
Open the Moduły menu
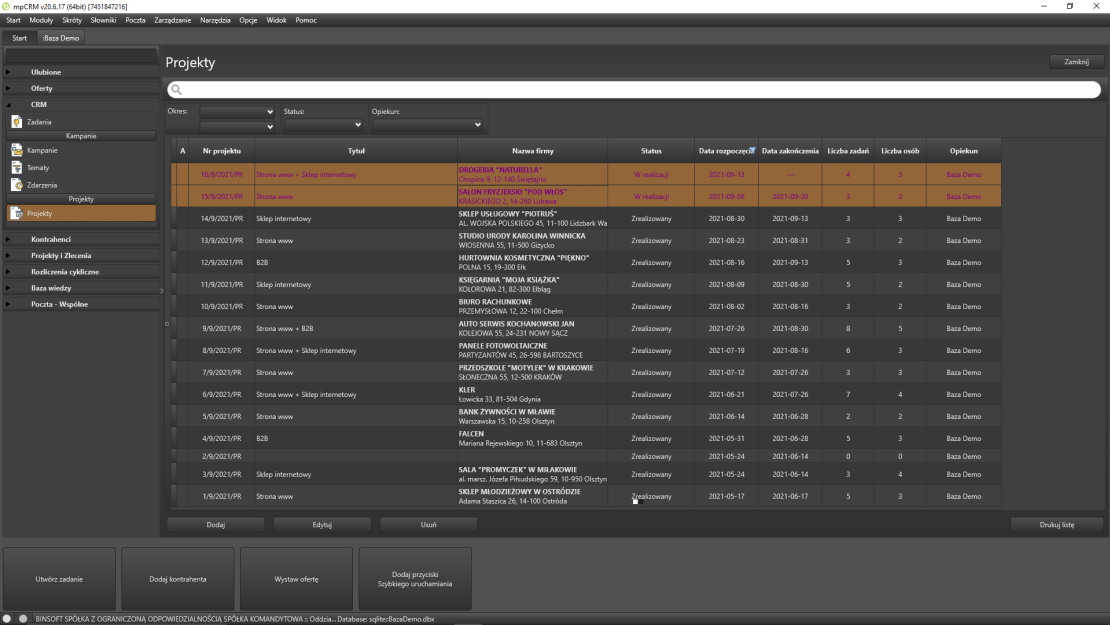[41, 21]
